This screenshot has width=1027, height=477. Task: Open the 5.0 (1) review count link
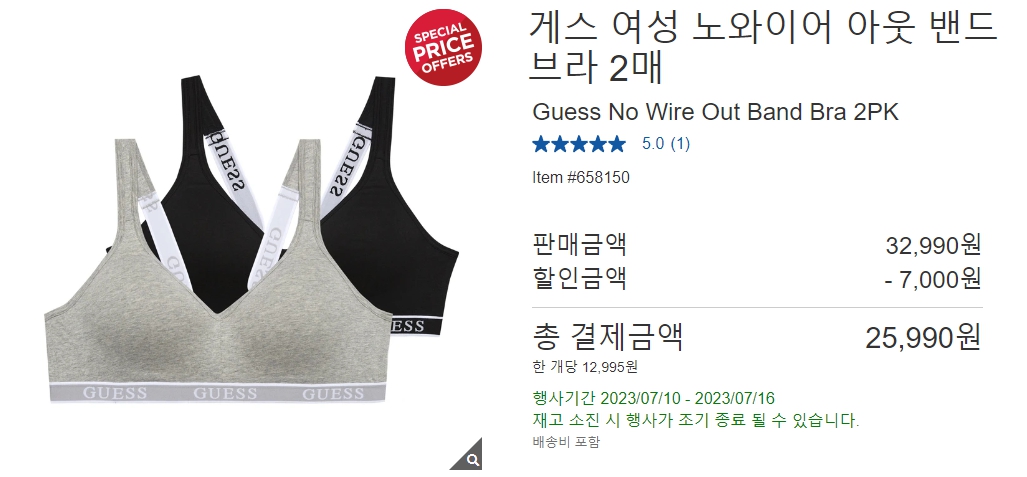click(665, 143)
